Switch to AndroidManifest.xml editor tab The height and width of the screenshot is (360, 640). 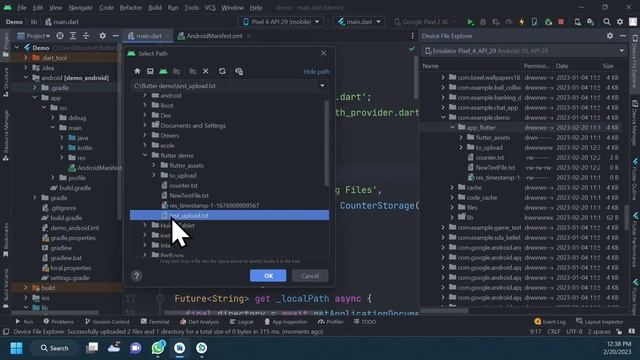point(214,36)
